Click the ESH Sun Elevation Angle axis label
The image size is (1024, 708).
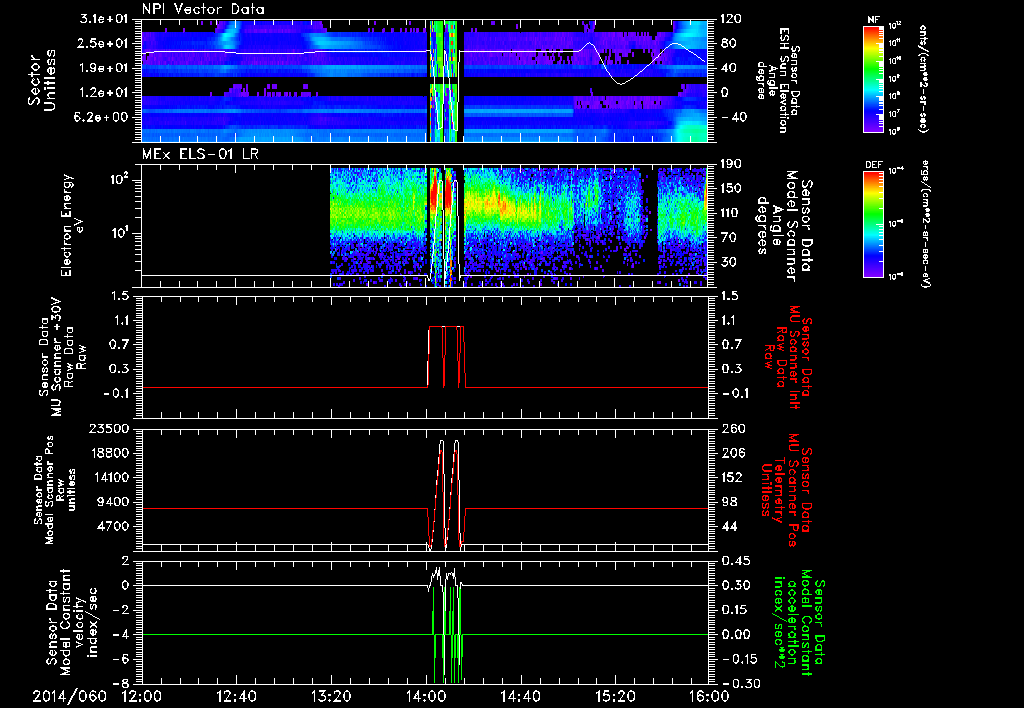pos(777,80)
